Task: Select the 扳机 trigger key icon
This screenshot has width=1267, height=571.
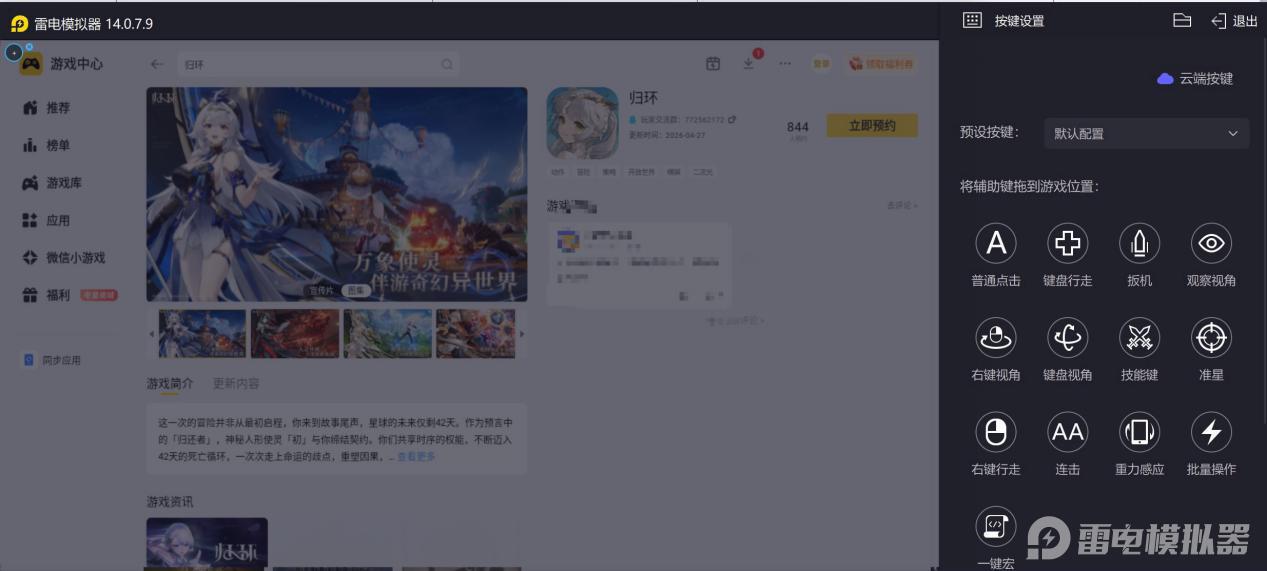Action: coord(1139,243)
